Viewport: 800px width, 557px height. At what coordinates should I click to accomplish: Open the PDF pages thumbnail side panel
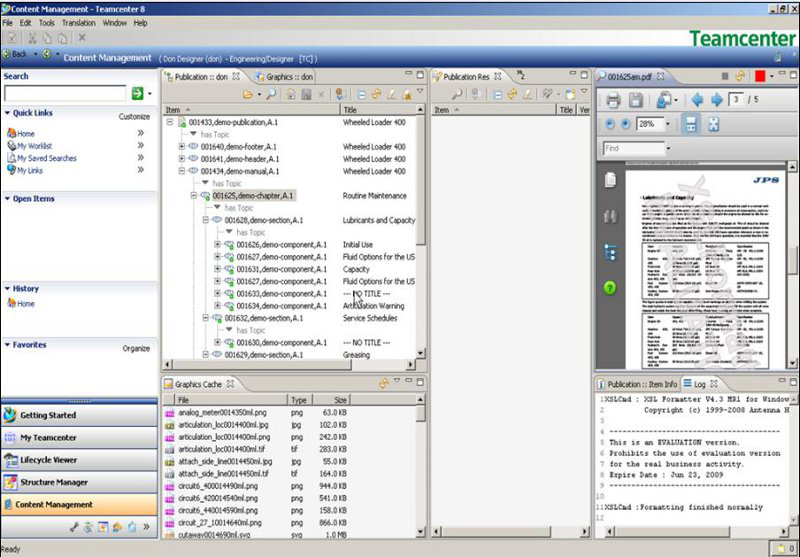tap(610, 180)
